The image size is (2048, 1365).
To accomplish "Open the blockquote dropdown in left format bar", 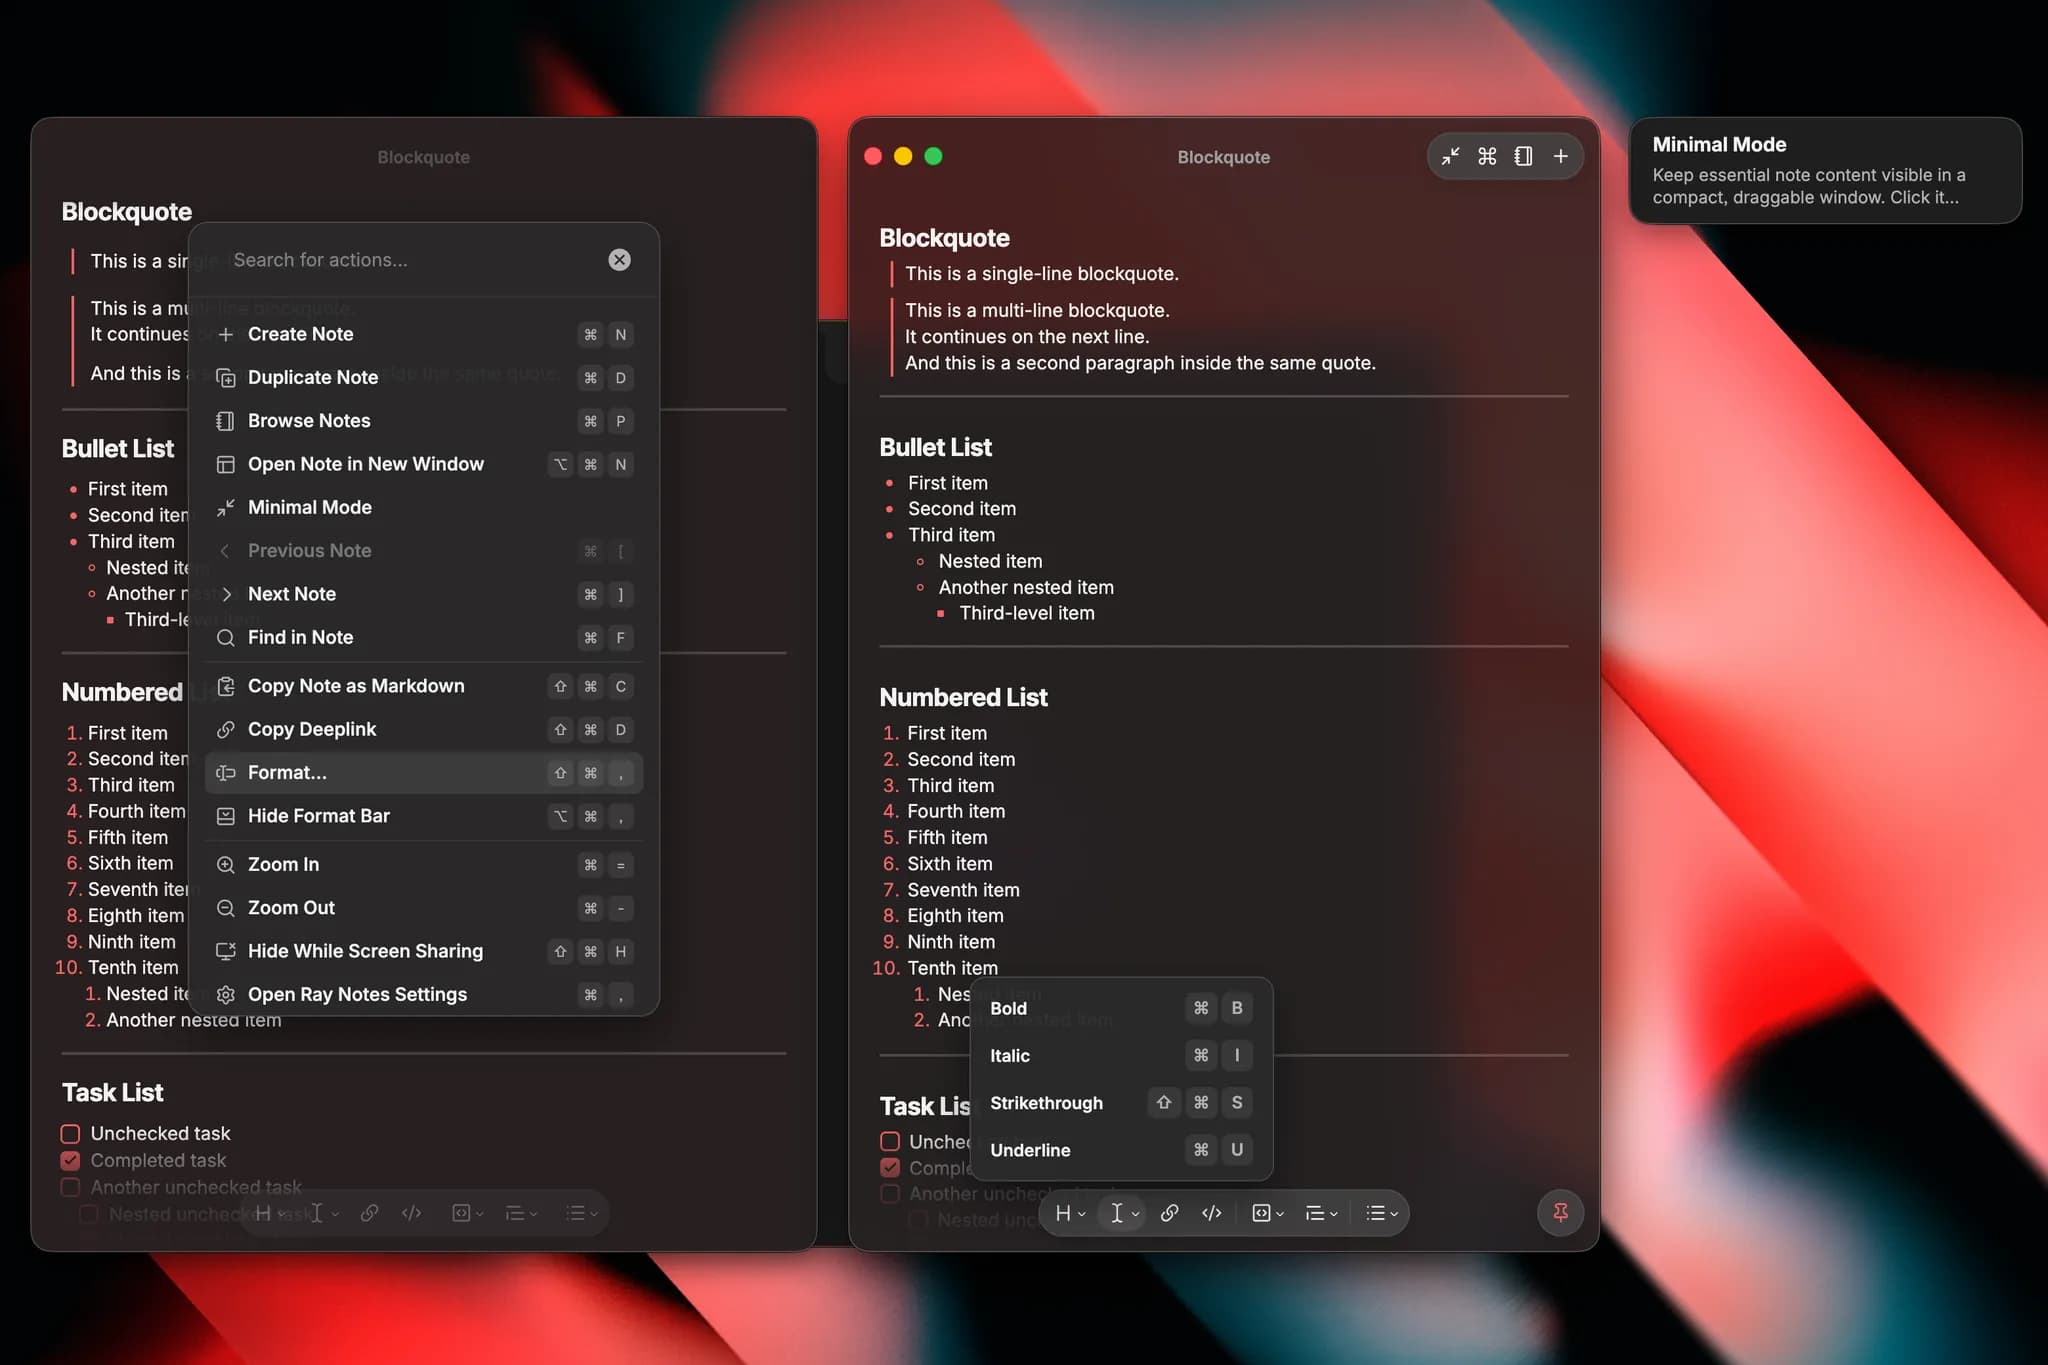I will (x=521, y=1213).
